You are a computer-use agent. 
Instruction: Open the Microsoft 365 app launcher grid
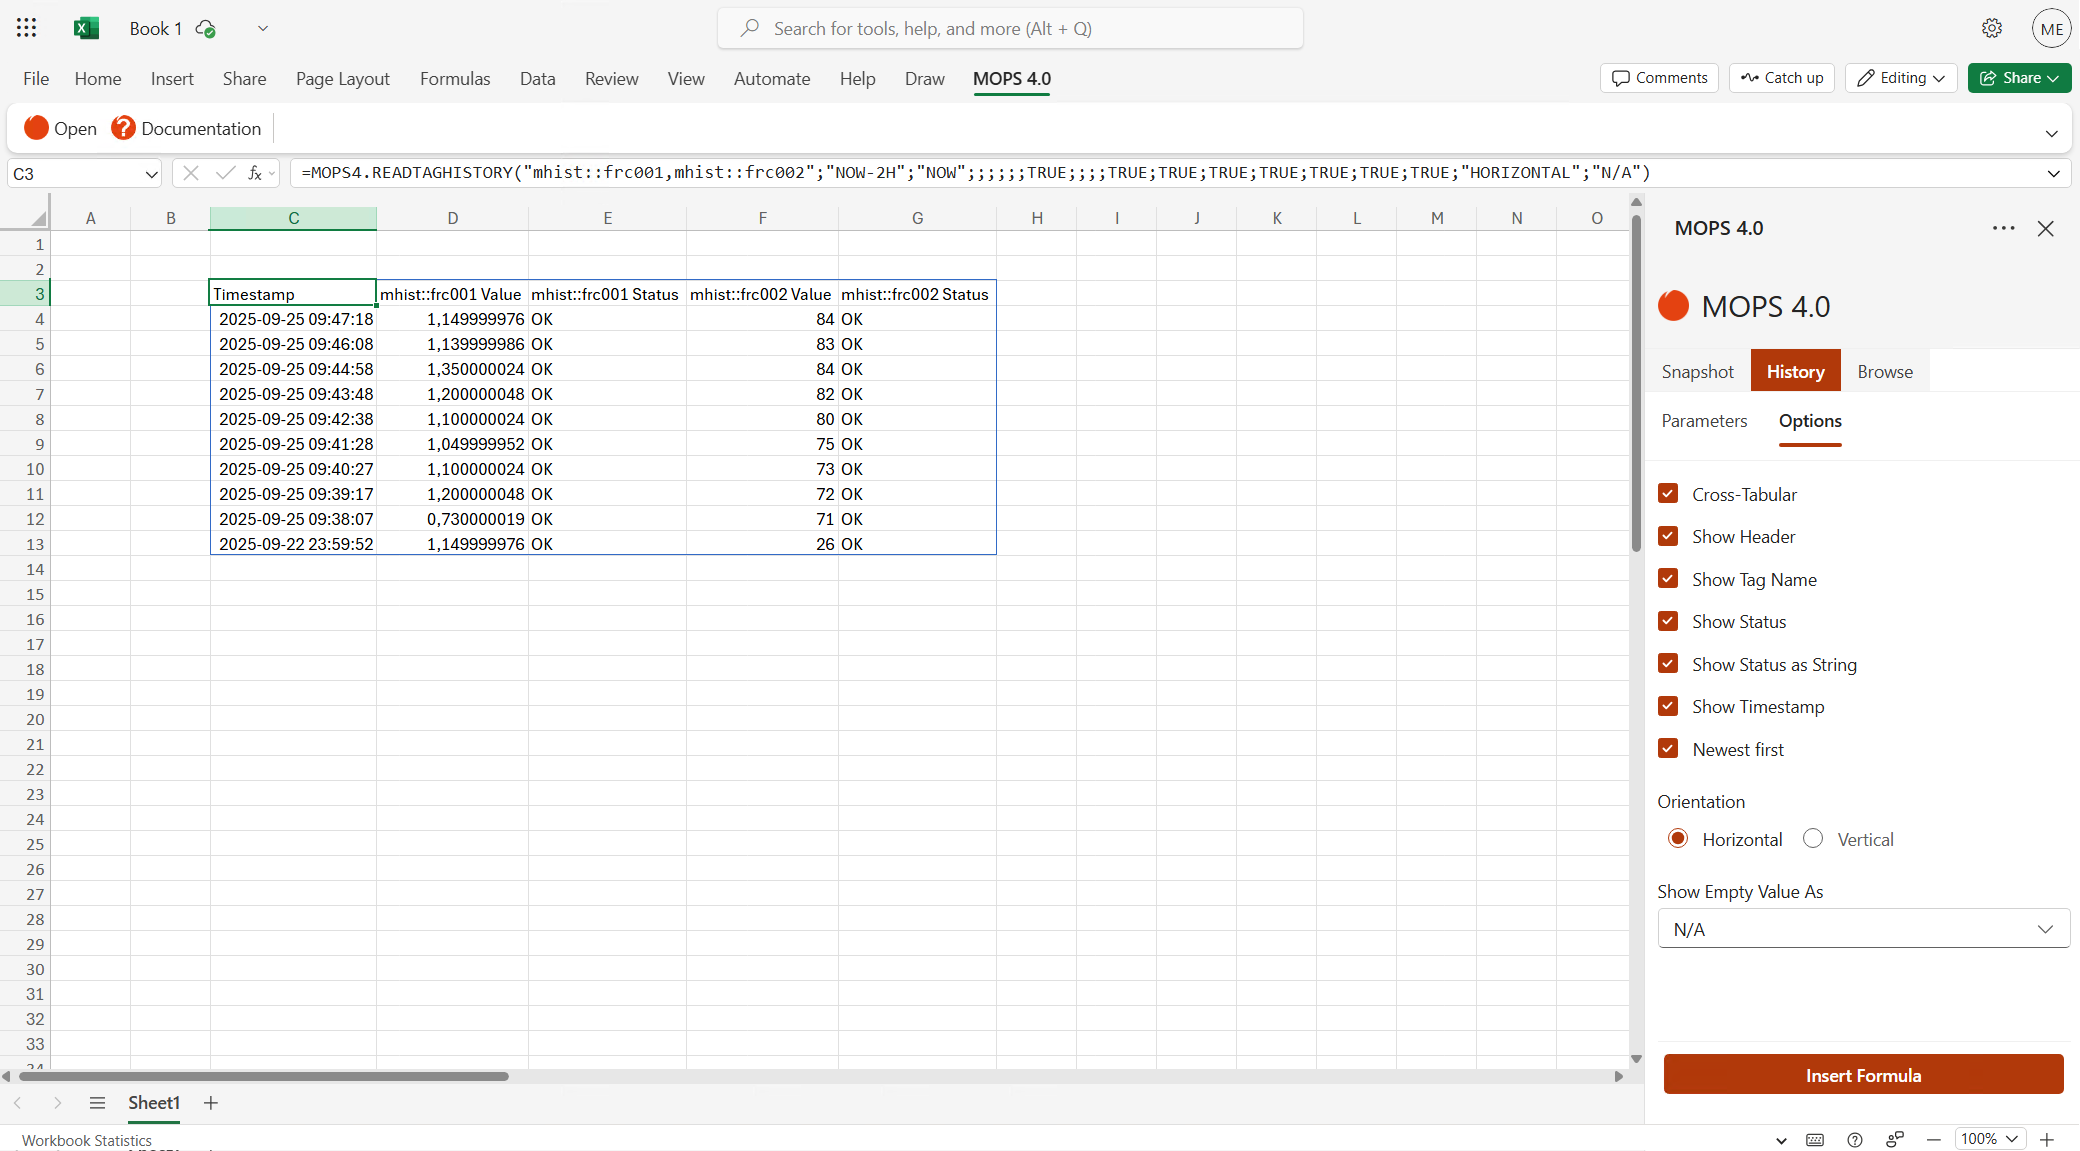coord(26,28)
